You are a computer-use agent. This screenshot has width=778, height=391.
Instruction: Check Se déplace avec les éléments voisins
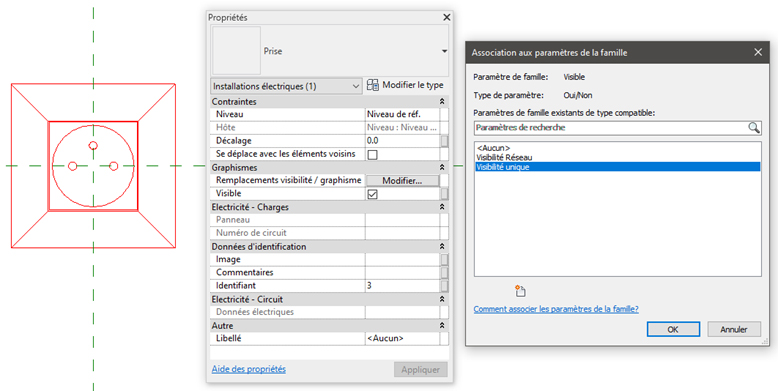coord(372,154)
